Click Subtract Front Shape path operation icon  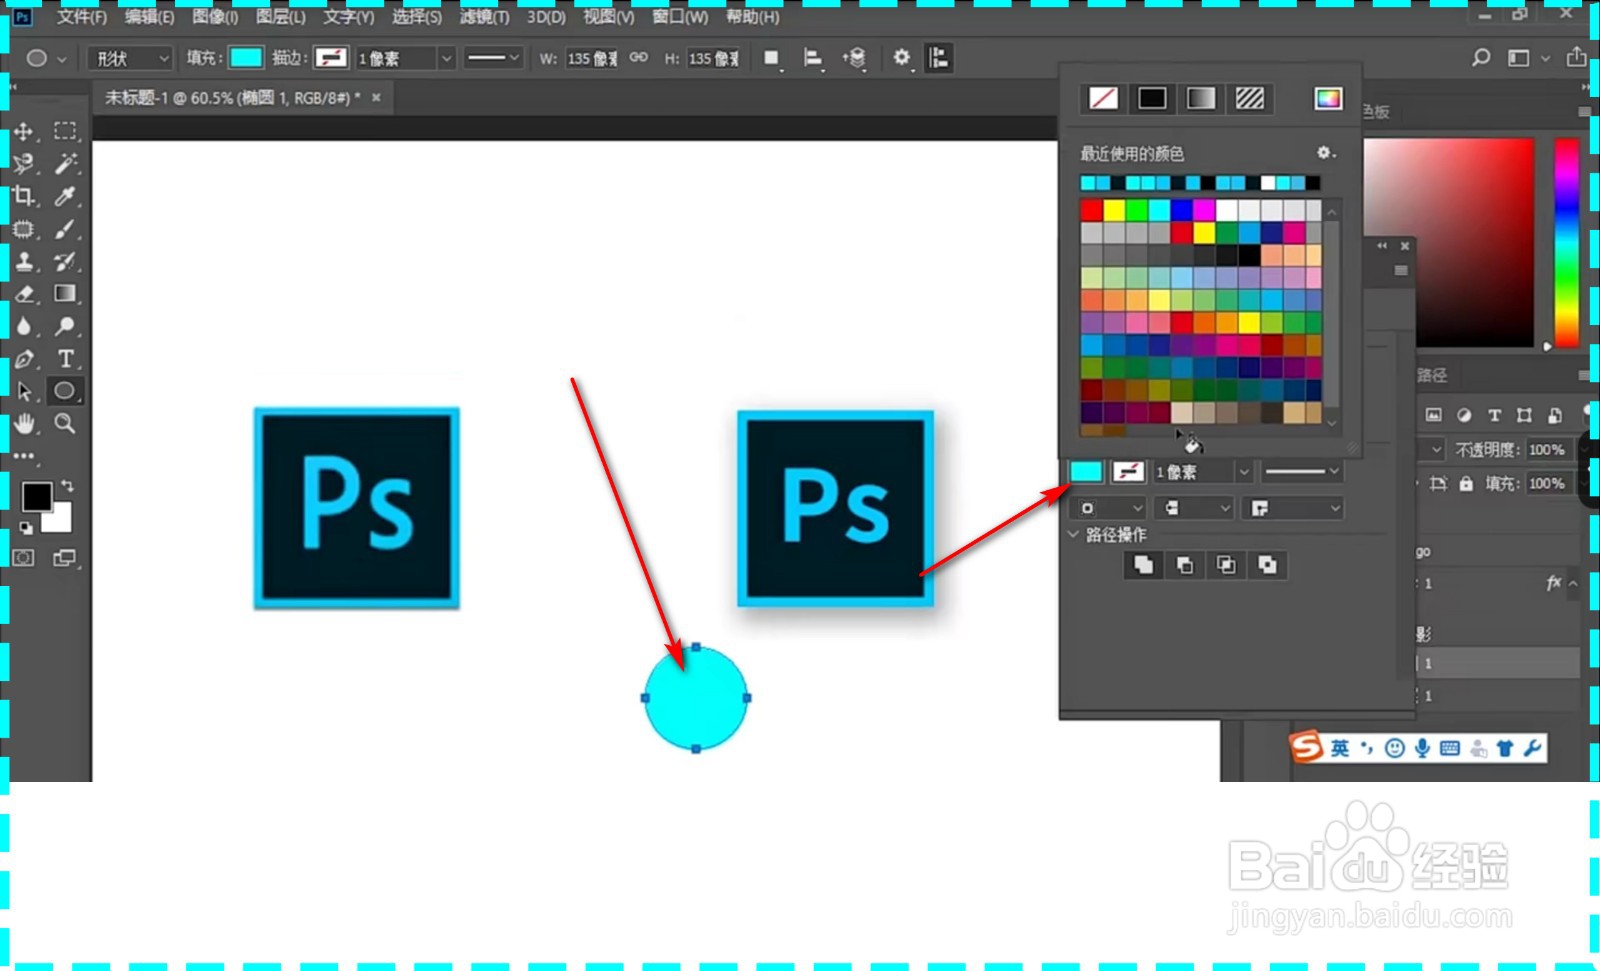pos(1185,565)
